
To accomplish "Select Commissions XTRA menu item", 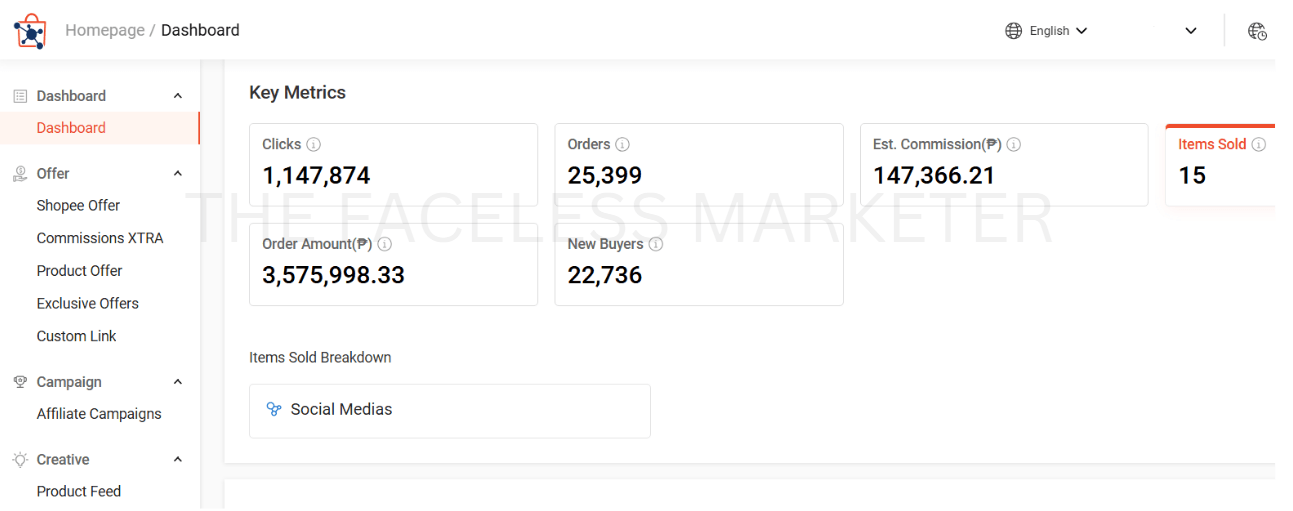I will coord(100,238).
